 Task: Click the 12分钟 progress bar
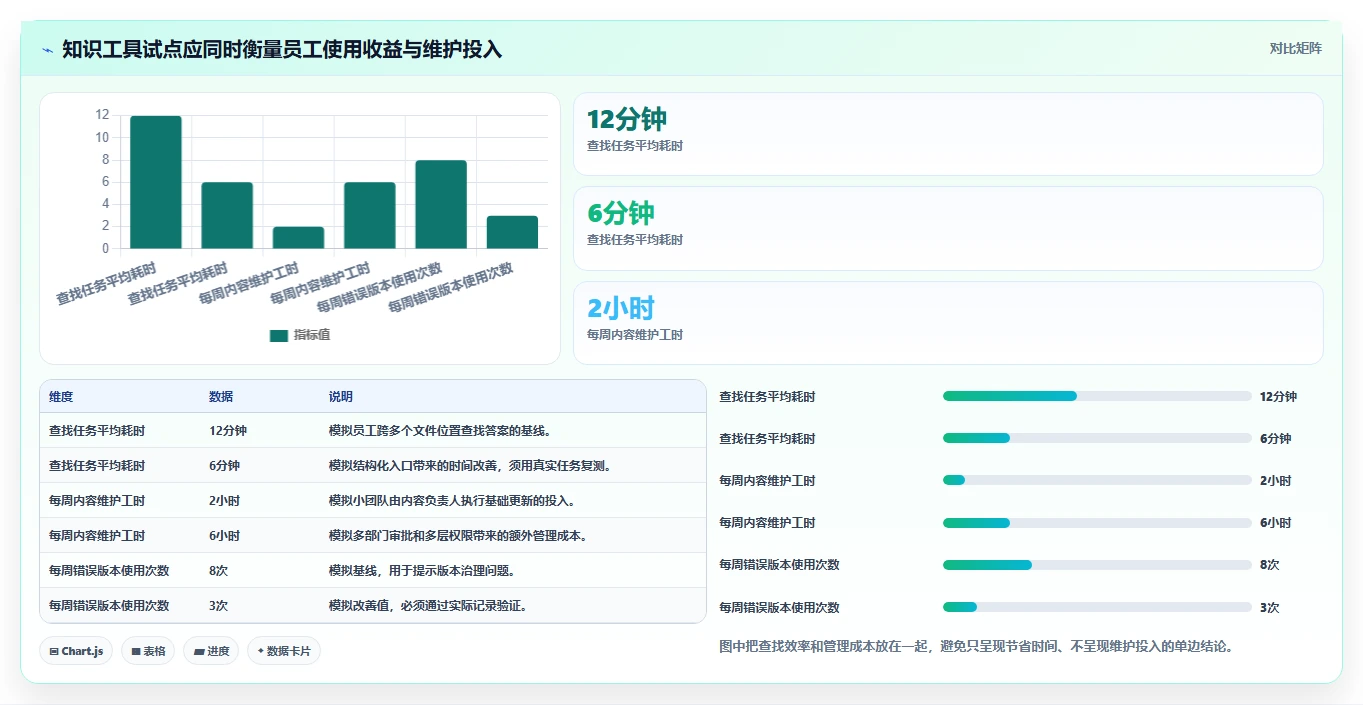coord(1097,396)
